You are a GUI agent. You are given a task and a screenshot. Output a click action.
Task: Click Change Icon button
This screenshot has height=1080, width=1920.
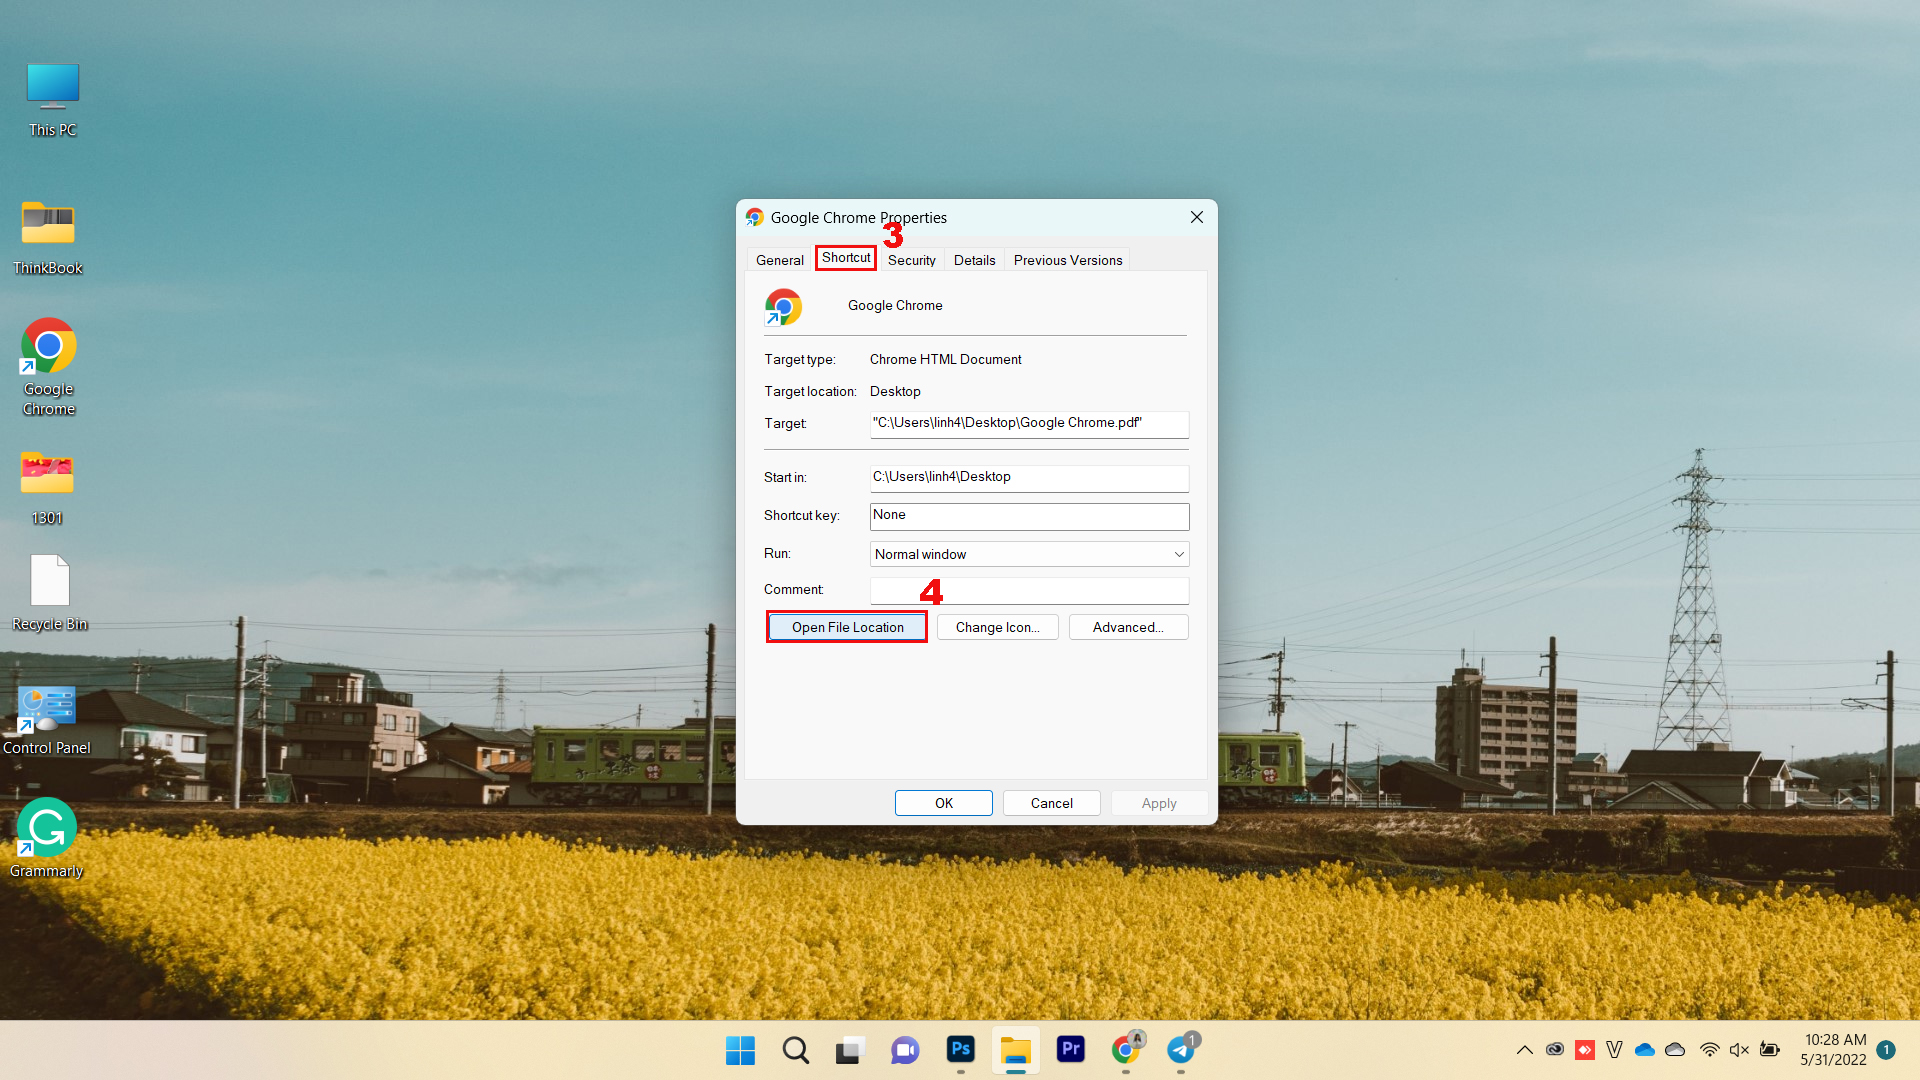(x=997, y=626)
